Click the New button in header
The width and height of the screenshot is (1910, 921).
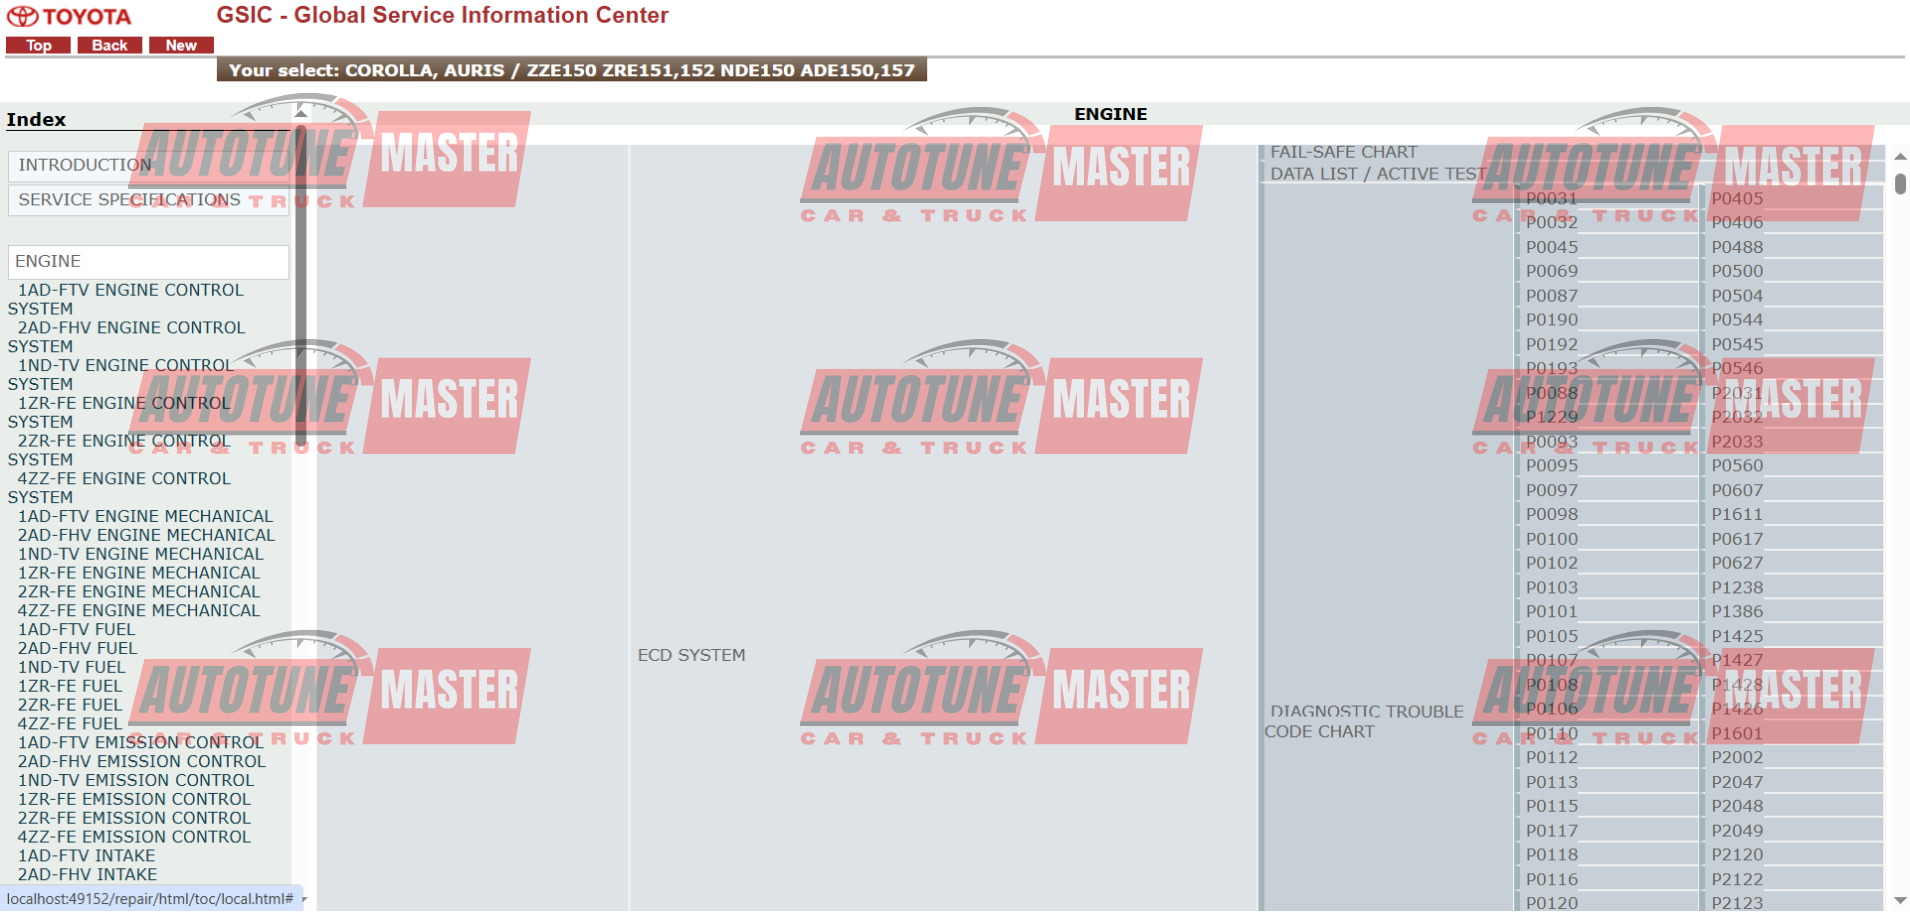(x=181, y=45)
